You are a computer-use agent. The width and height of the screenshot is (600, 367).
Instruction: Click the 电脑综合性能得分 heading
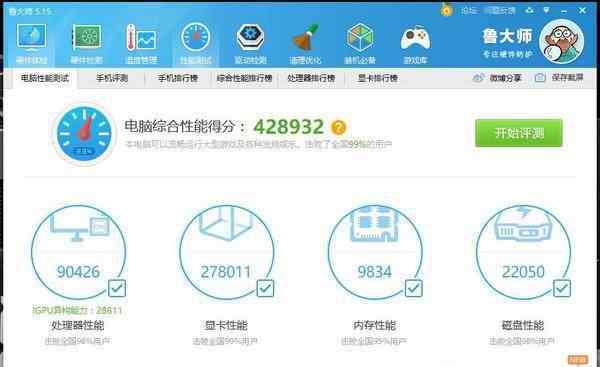(x=184, y=127)
